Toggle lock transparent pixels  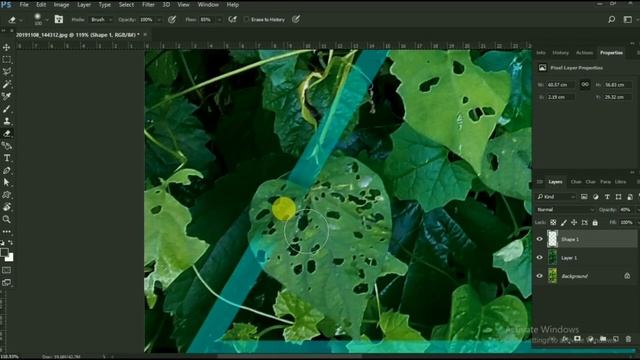pyautogui.click(x=553, y=222)
